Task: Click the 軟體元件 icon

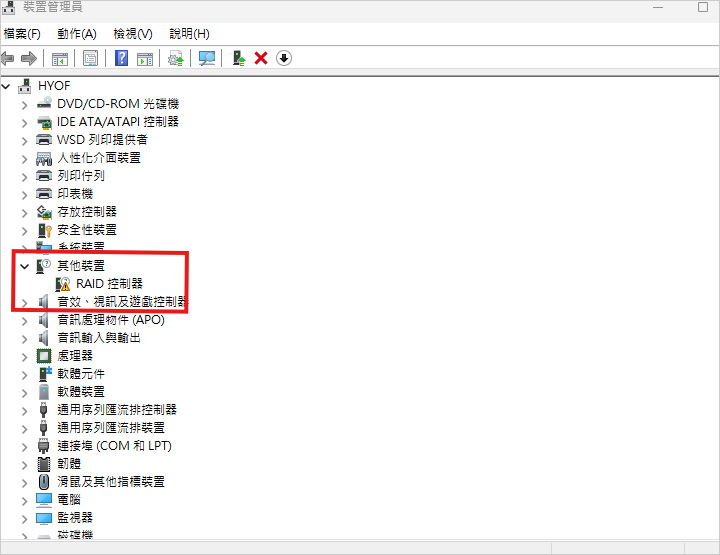Action: [45, 374]
